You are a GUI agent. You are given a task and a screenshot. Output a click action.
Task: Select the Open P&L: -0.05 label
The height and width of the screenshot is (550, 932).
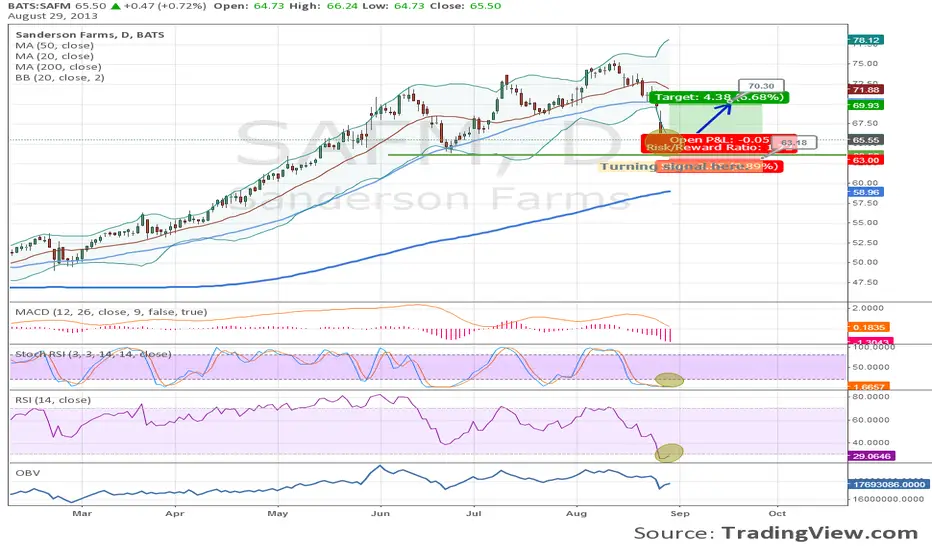click(720, 140)
